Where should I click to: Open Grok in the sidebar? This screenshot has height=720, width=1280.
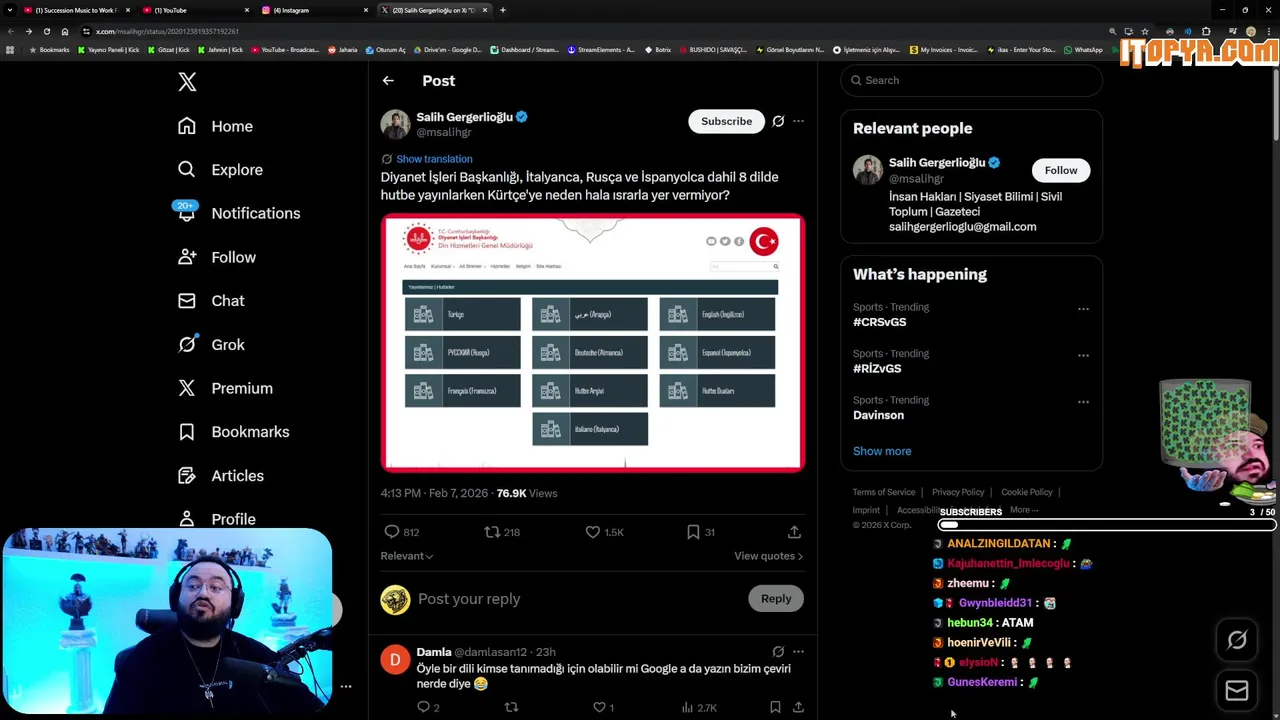point(211,345)
